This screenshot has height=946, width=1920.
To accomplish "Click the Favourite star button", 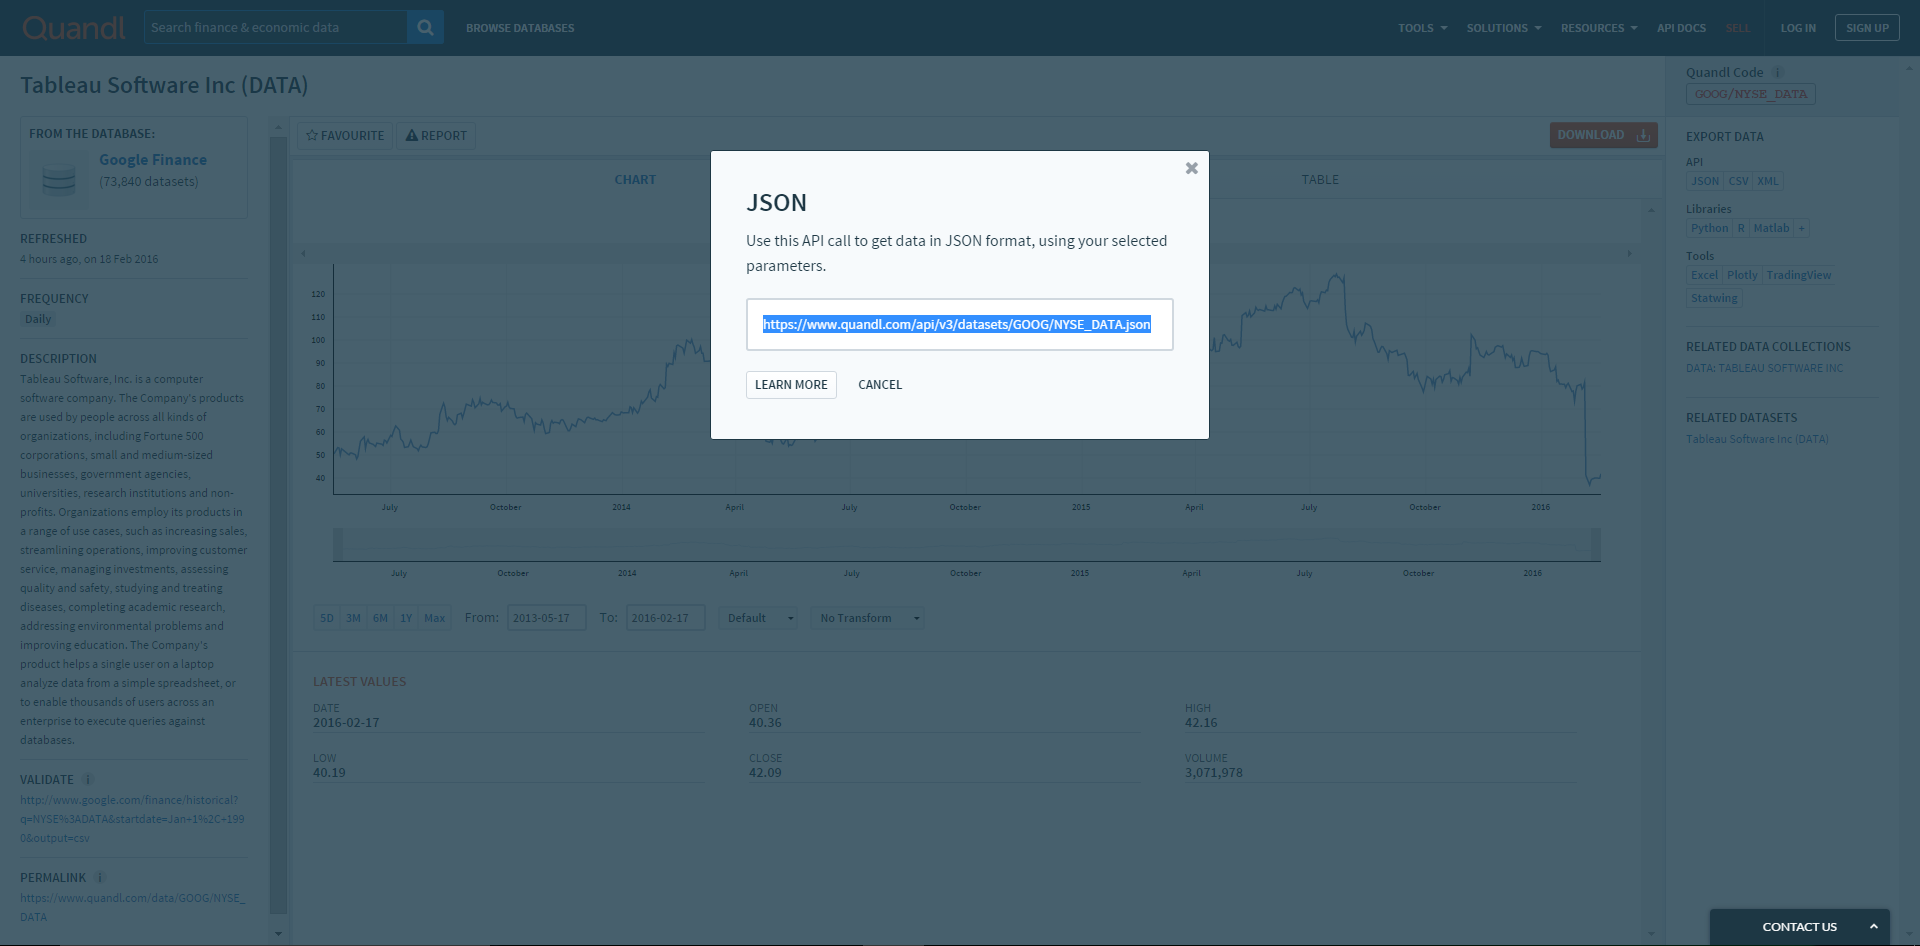I will [x=345, y=136].
